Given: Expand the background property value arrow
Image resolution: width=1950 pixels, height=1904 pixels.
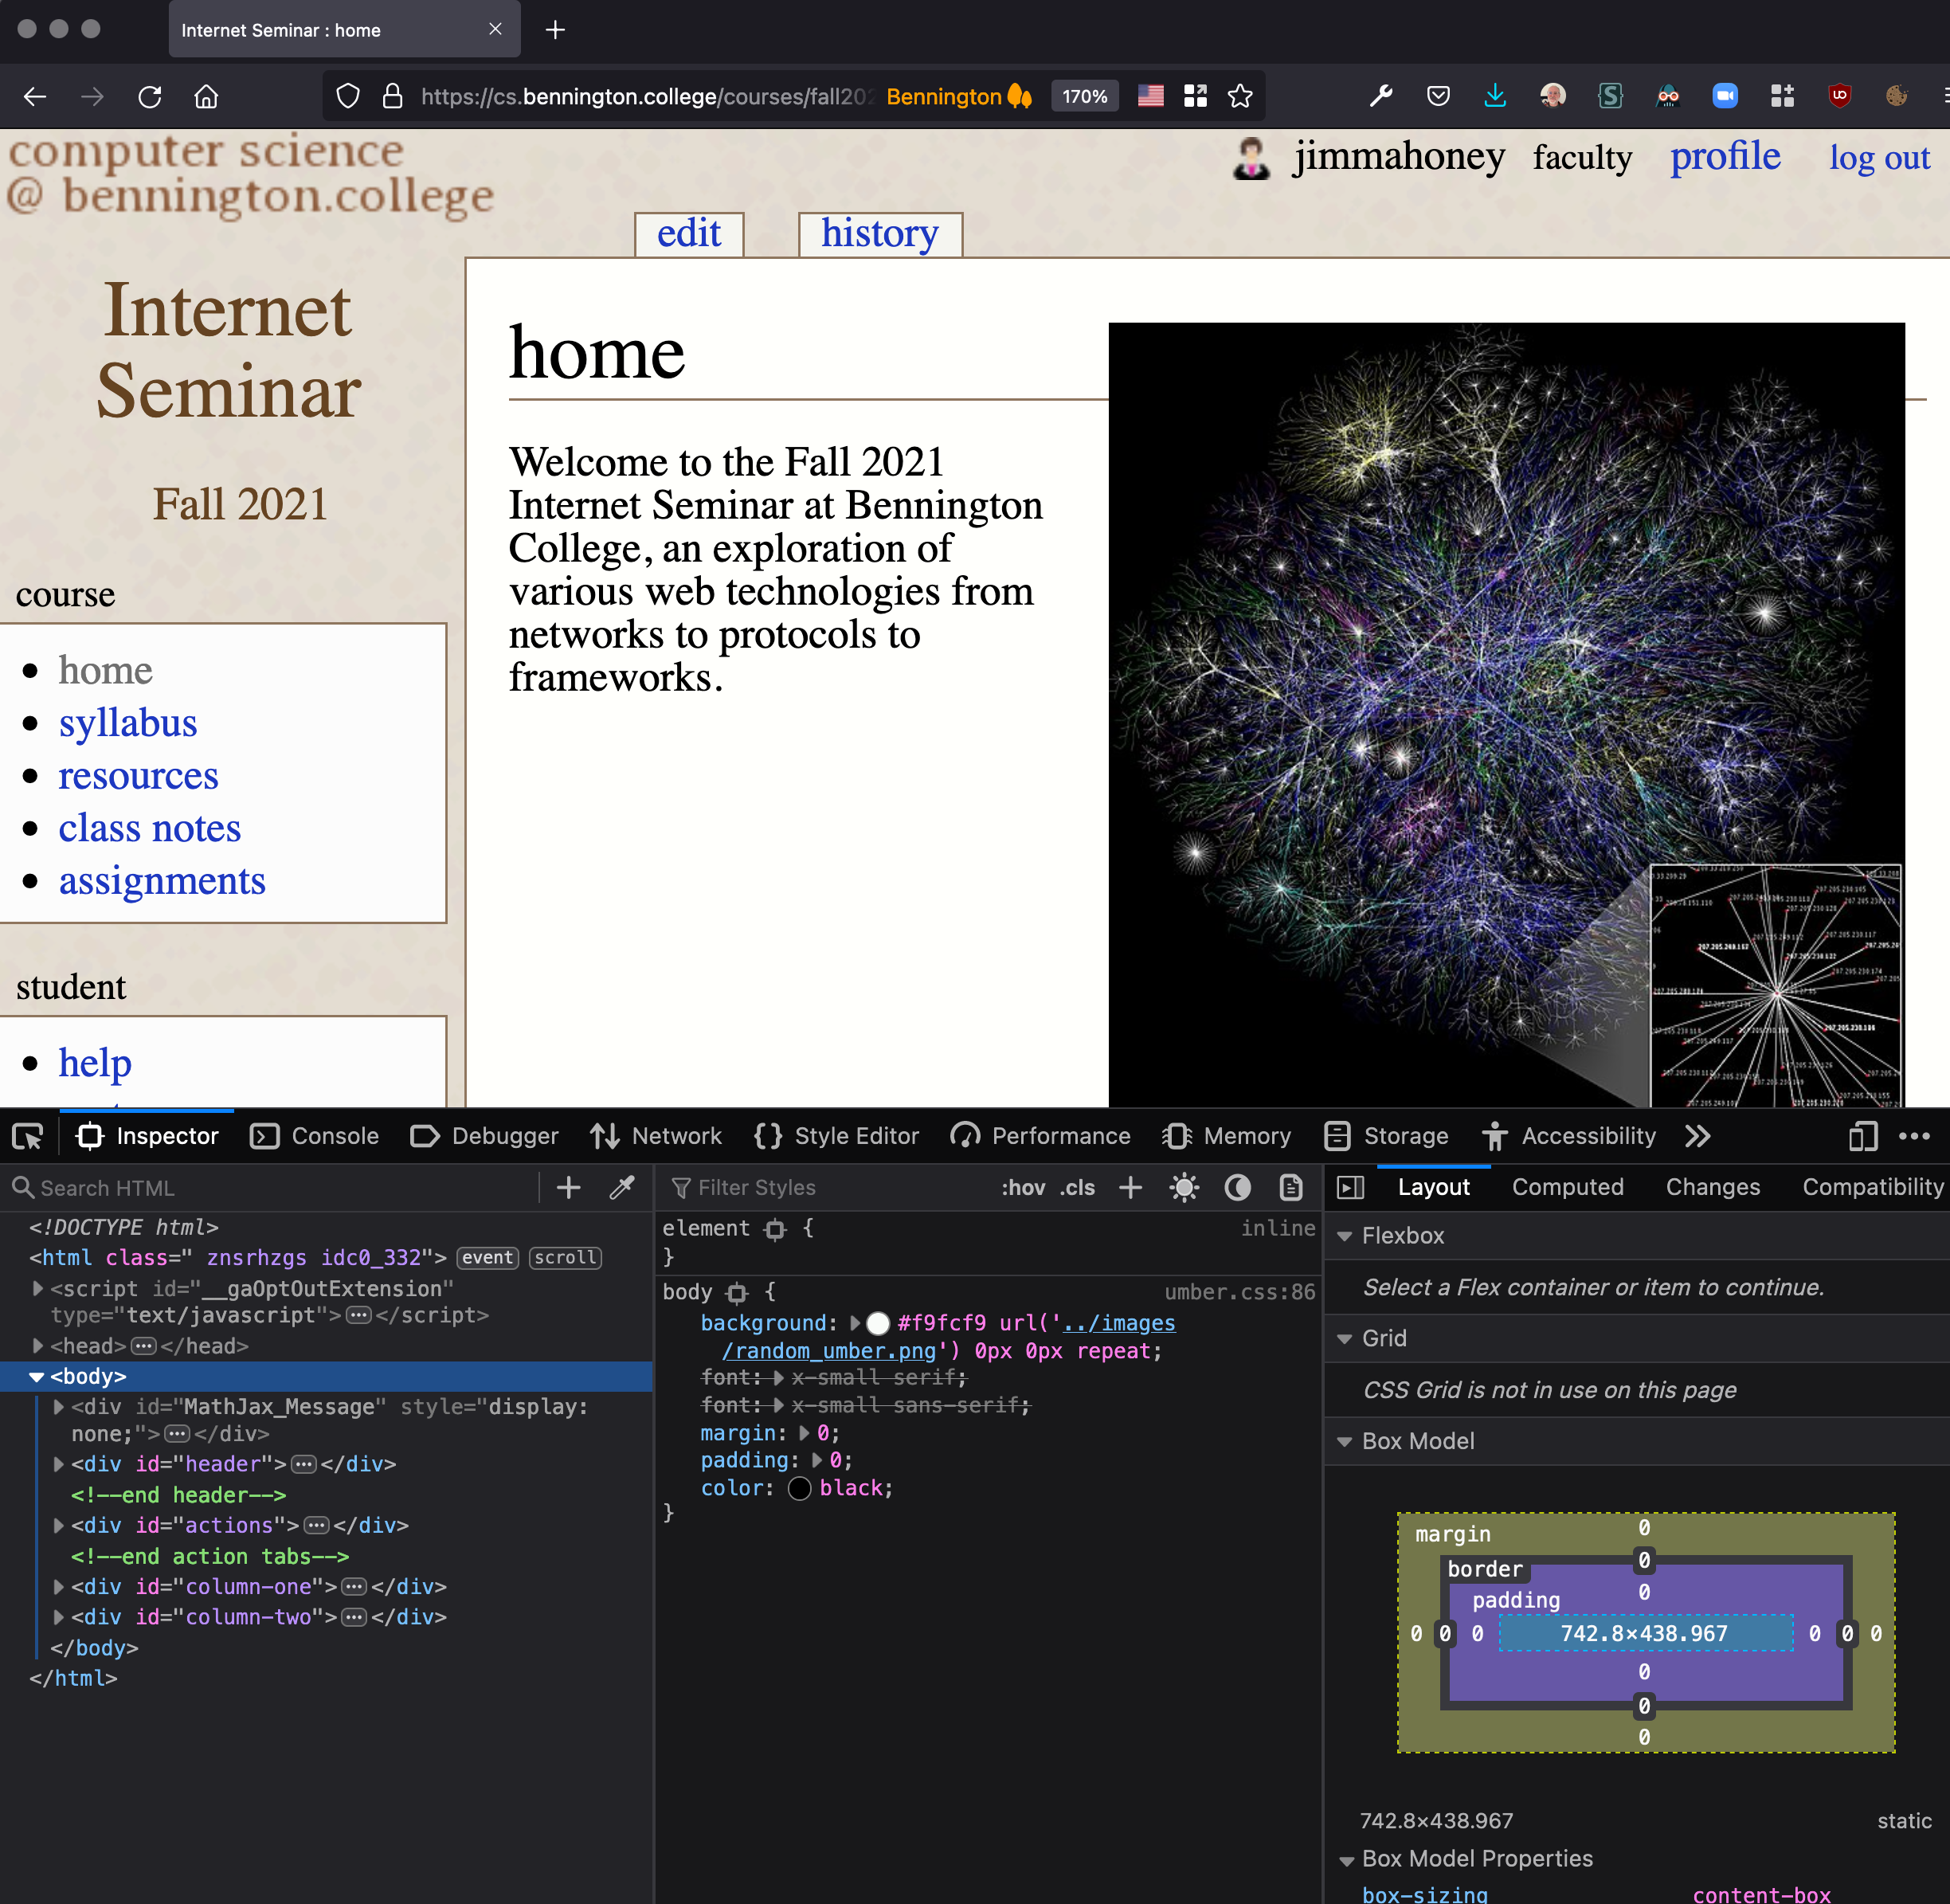Looking at the screenshot, I should (x=855, y=1322).
